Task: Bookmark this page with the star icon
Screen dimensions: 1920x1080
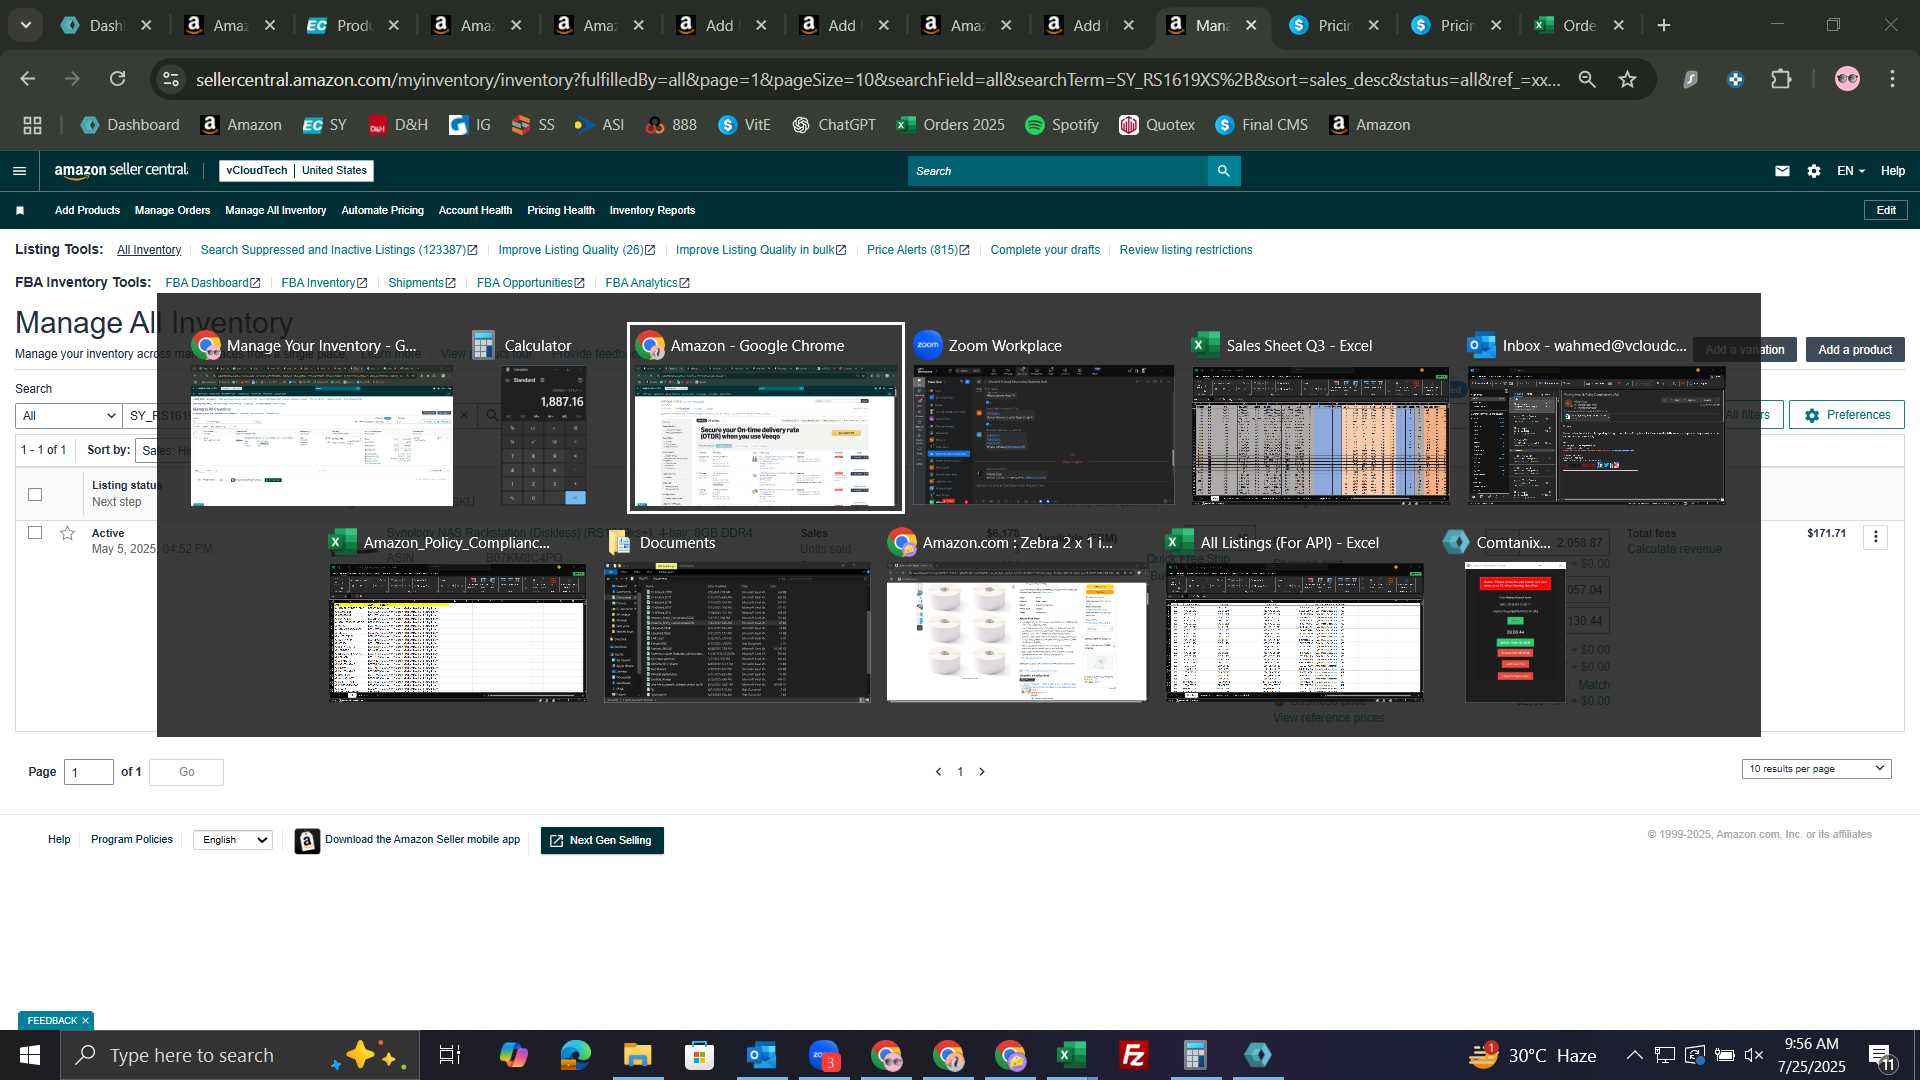Action: click(x=1627, y=79)
